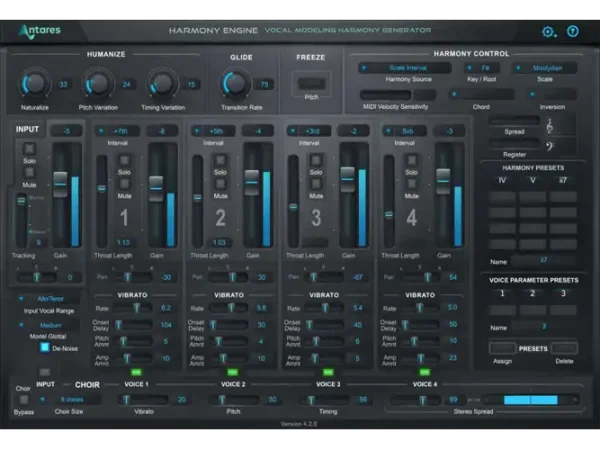
Task: Solo harmony voice 4
Action: 412,160
